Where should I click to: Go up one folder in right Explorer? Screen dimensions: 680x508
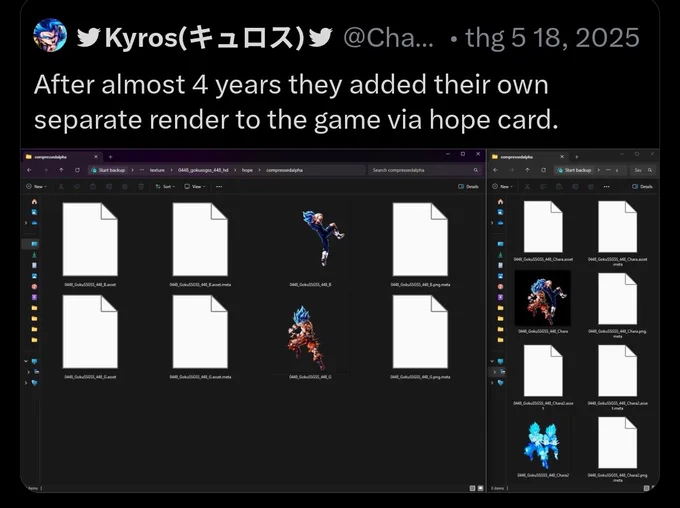(527, 170)
